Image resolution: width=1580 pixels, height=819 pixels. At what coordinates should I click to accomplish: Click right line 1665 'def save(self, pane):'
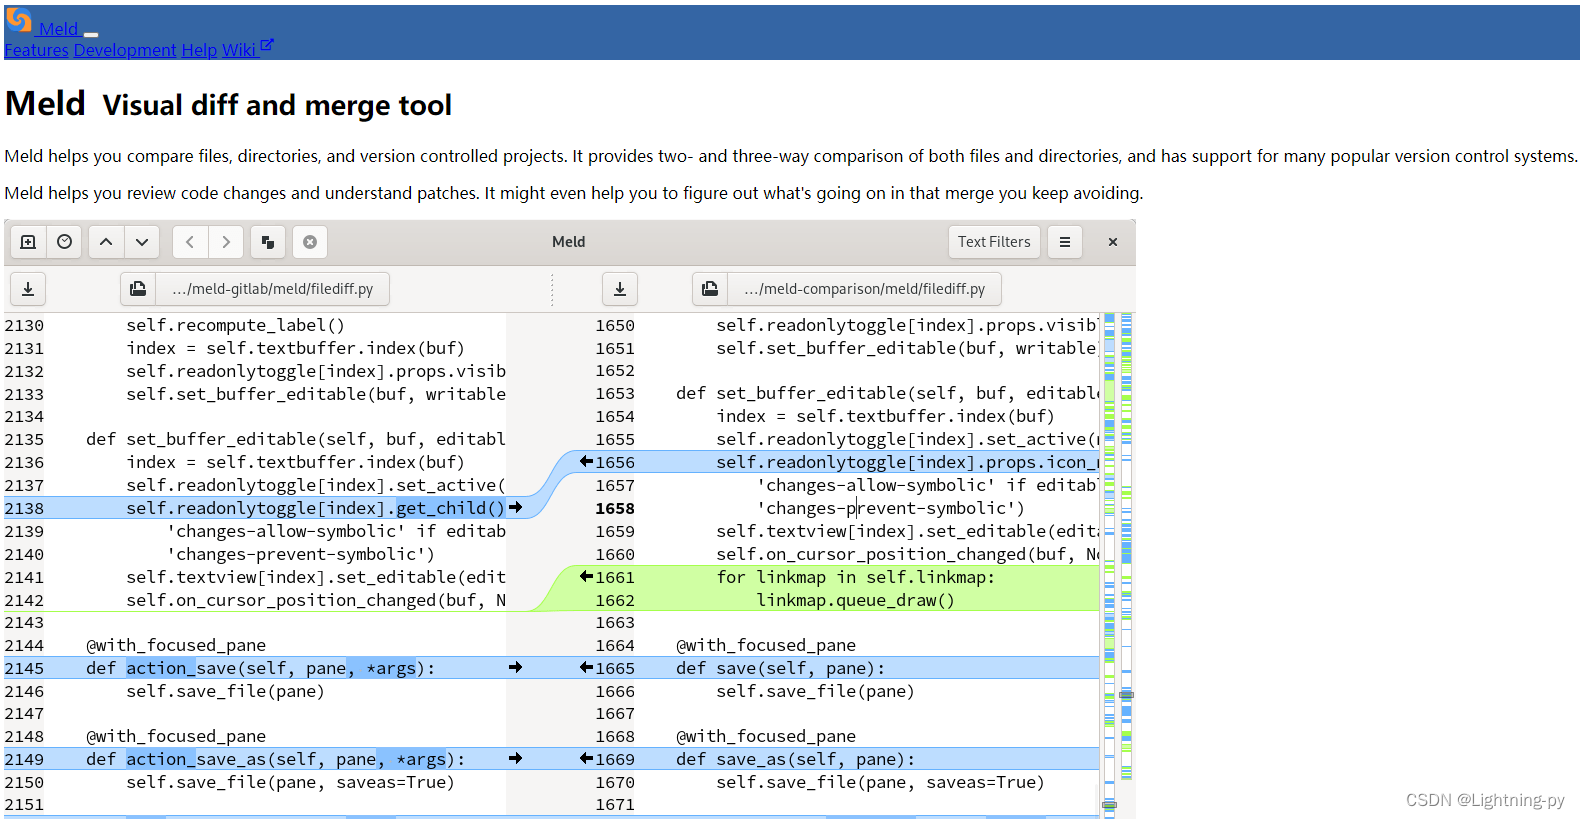(780, 668)
